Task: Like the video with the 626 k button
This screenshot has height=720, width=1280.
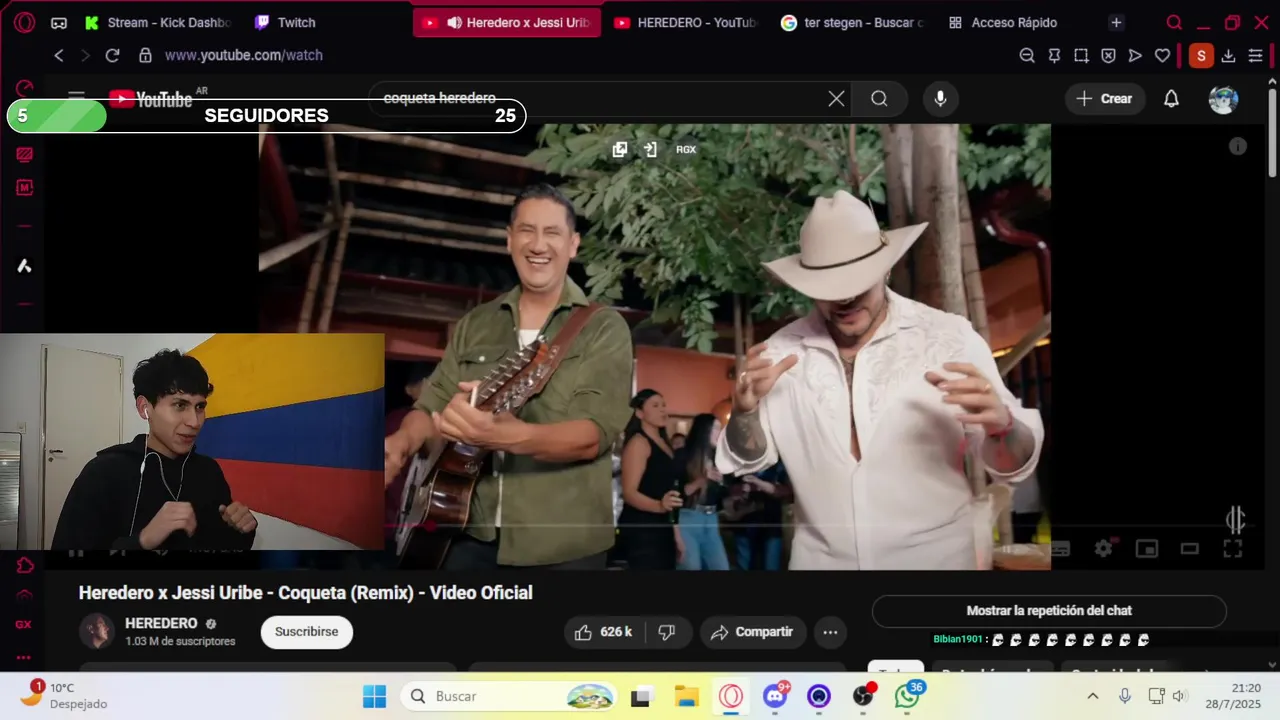Action: click(x=604, y=632)
